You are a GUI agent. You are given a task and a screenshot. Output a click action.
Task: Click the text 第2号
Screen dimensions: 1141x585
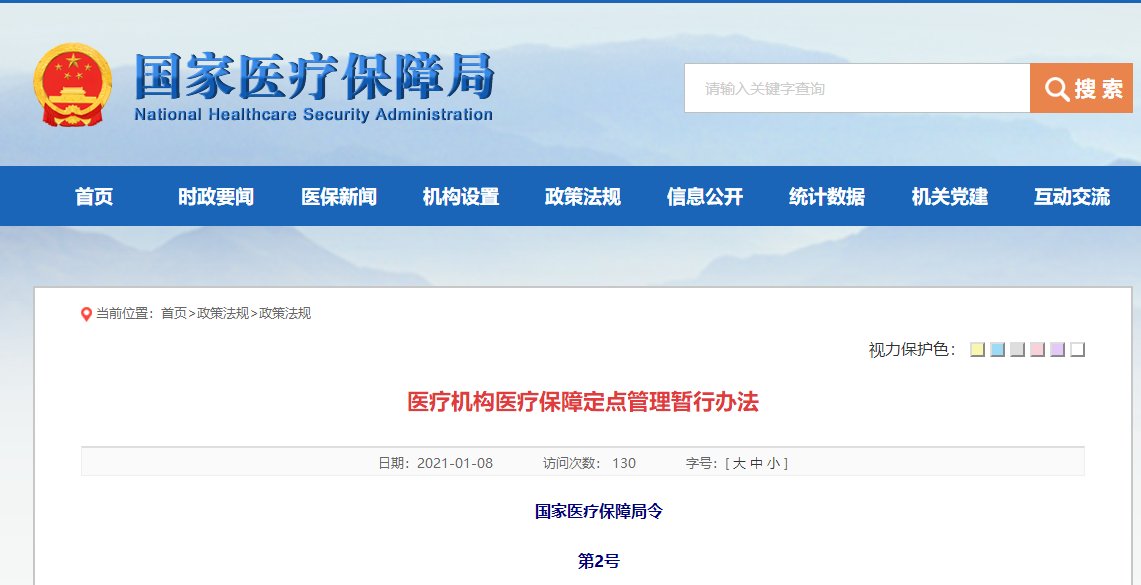click(599, 561)
